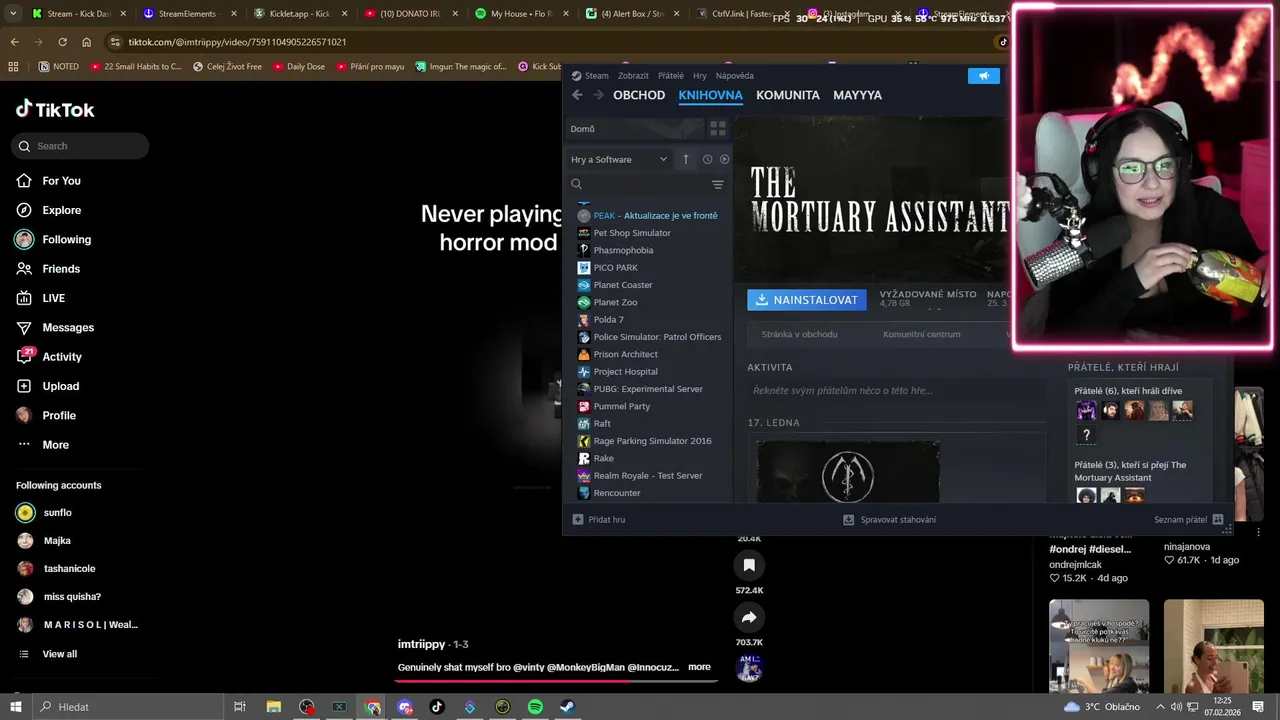Open Přátelé menu in Steam
Viewport: 1280px width, 720px height.
671,76
